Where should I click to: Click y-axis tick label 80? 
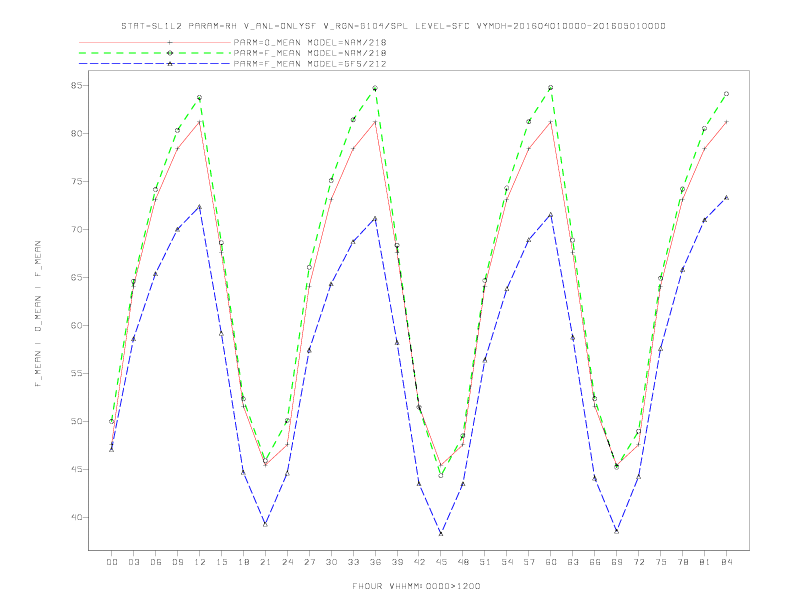click(x=77, y=133)
